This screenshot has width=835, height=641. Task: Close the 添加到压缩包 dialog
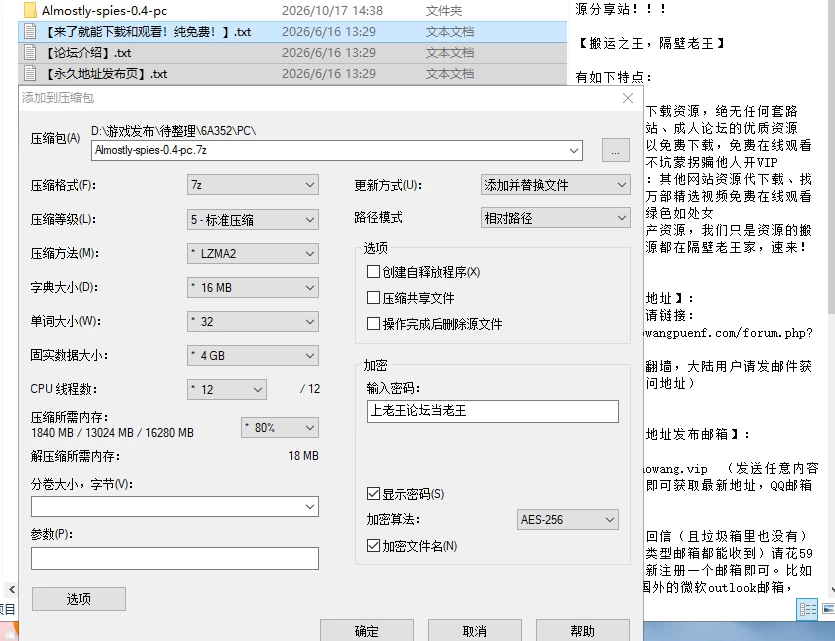pos(628,98)
